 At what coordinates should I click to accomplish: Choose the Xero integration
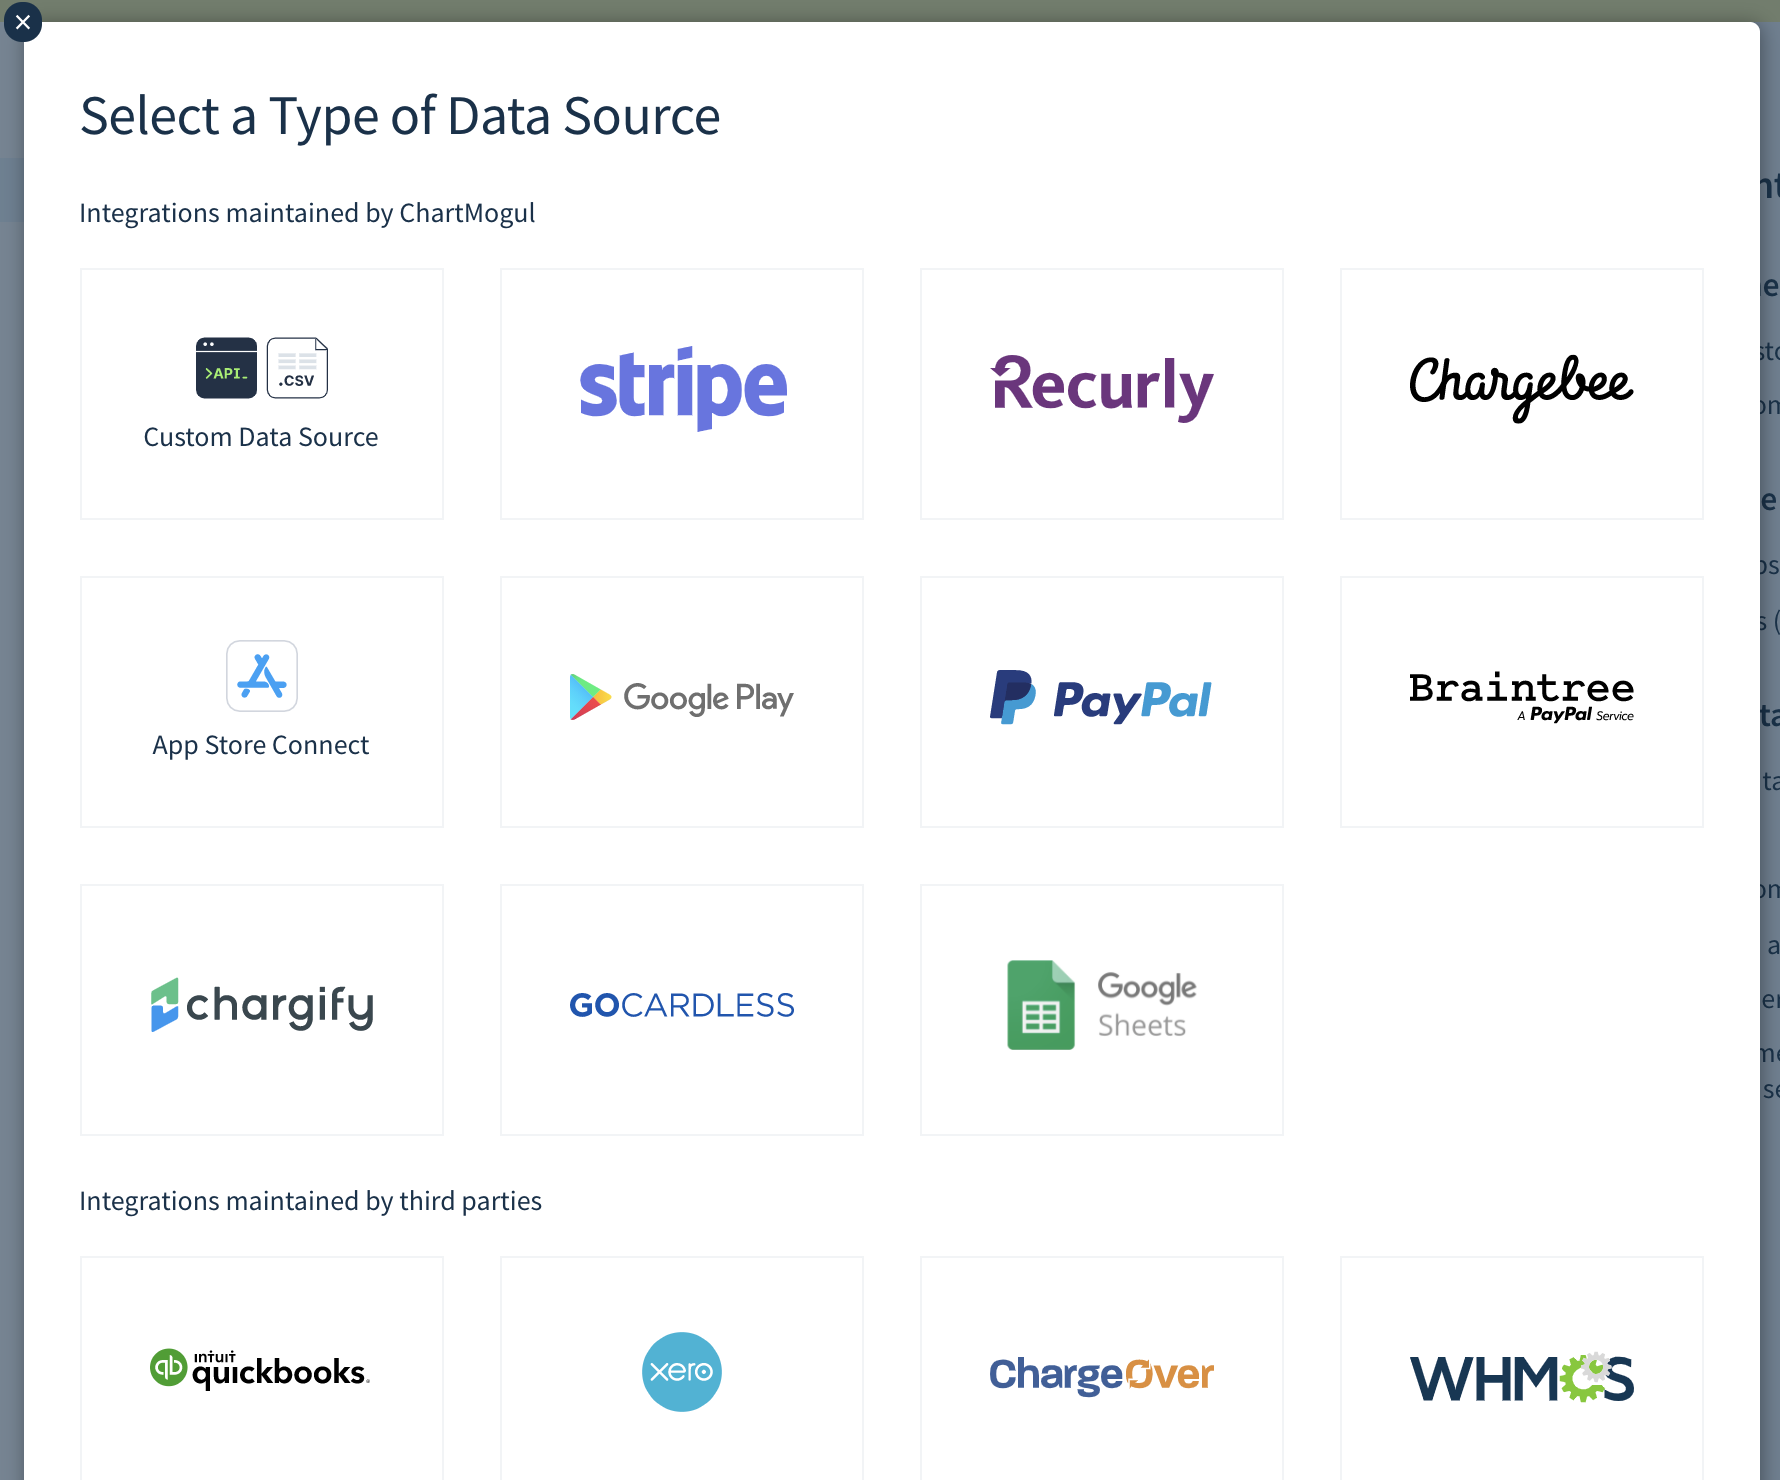click(682, 1370)
